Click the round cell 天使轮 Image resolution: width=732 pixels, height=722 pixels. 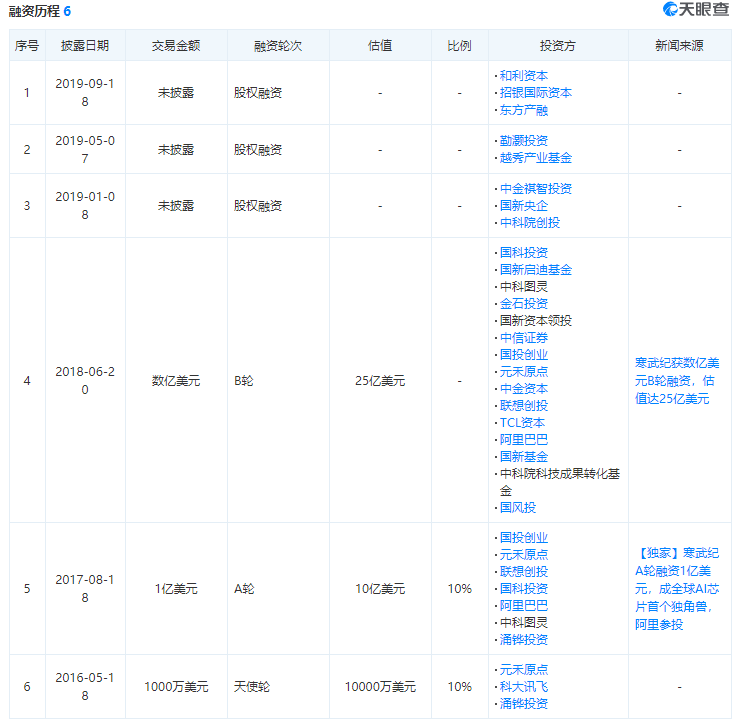[x=252, y=687]
